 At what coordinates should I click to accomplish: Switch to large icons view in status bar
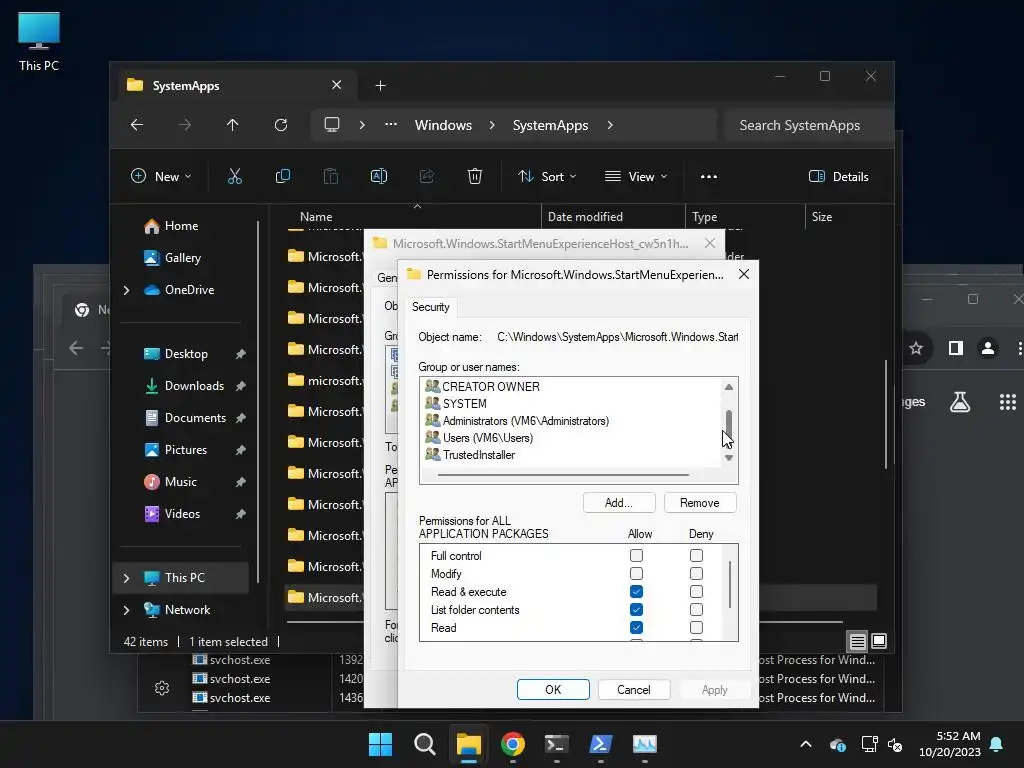coord(879,641)
